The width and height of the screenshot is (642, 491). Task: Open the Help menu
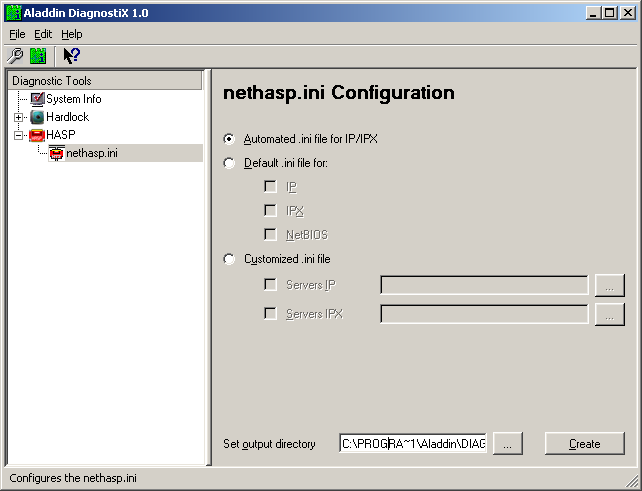tap(72, 34)
